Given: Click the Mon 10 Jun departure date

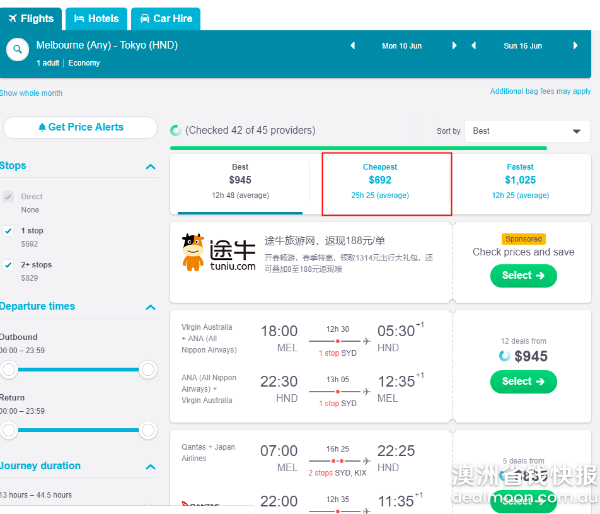Looking at the screenshot, I should tap(402, 46).
